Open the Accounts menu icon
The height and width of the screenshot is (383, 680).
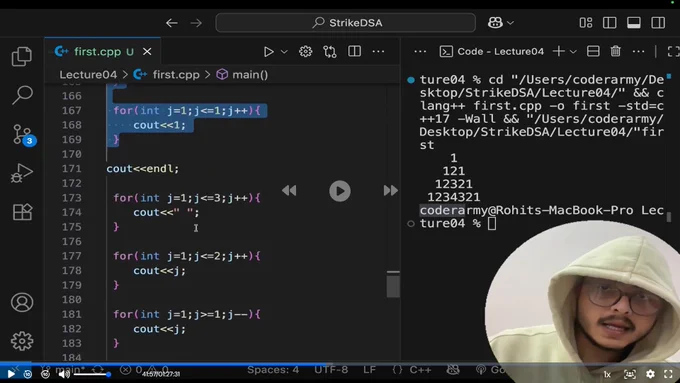(x=22, y=302)
